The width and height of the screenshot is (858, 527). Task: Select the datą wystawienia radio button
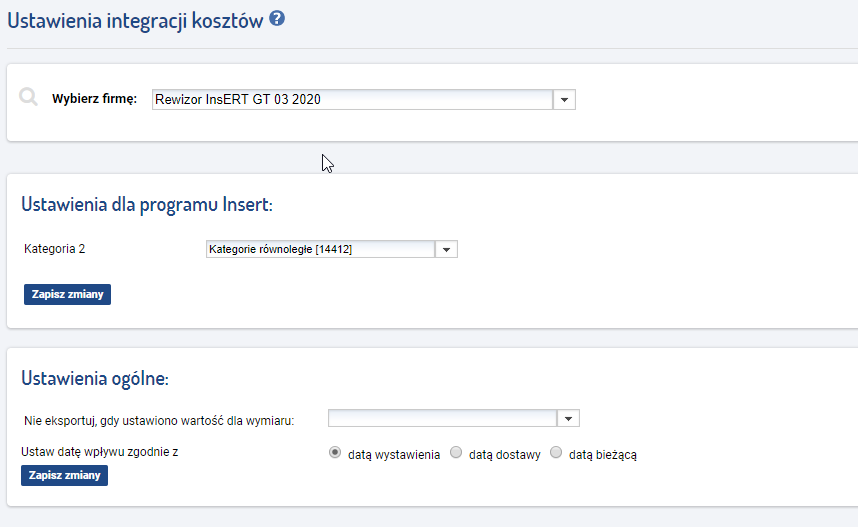[x=335, y=453]
